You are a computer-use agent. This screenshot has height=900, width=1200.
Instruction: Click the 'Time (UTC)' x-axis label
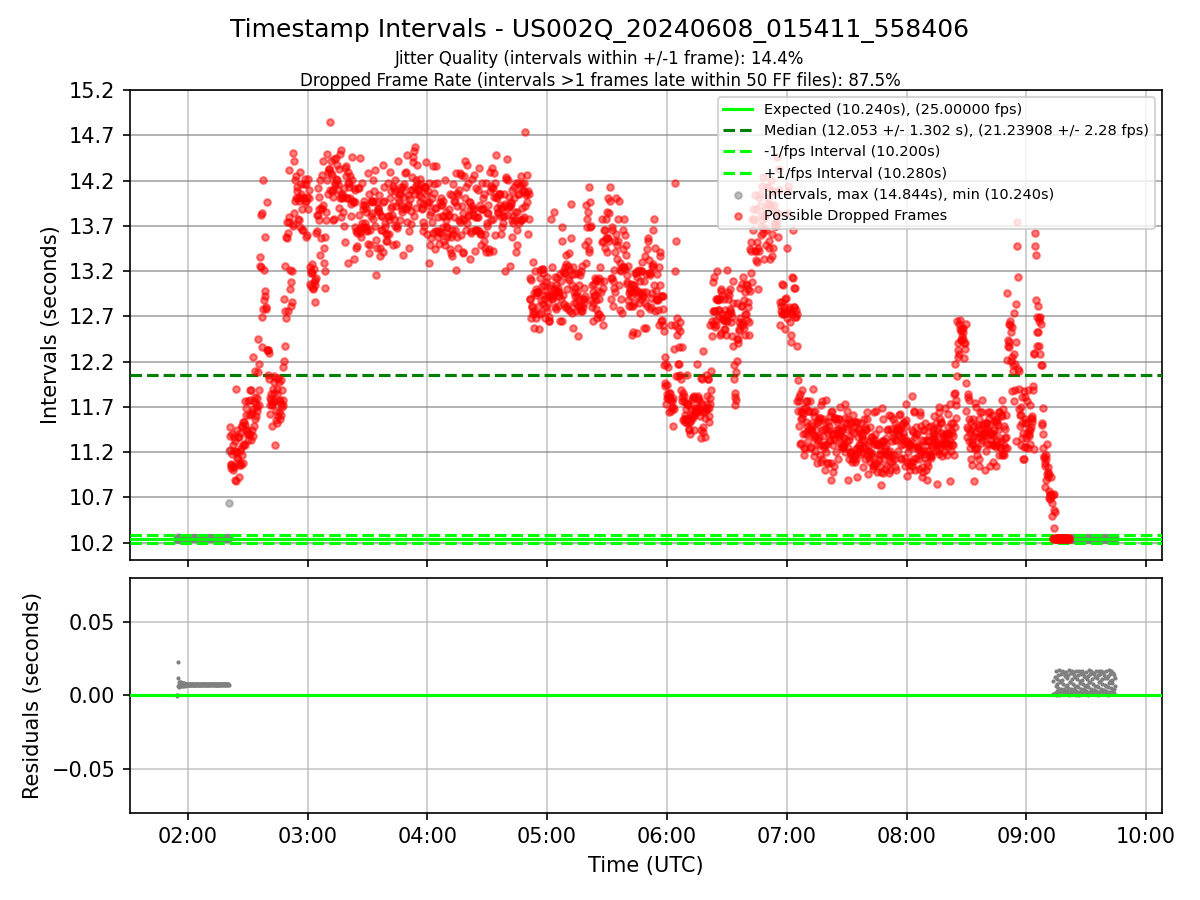645,865
